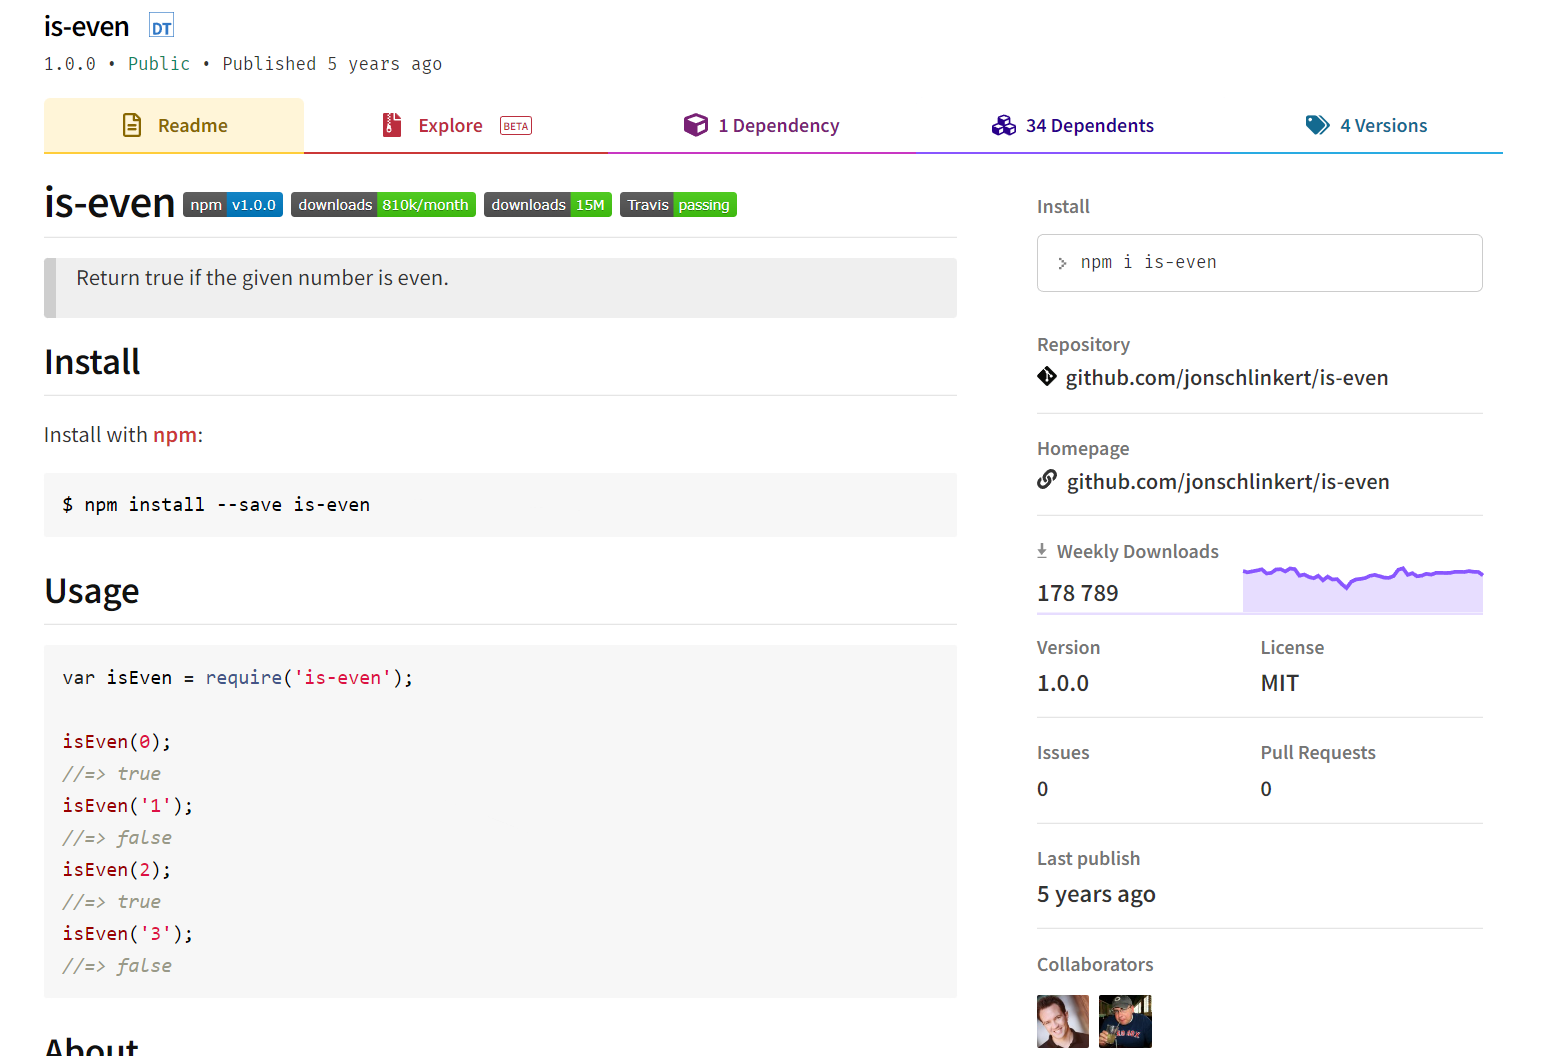Viewport: 1542px width, 1056px height.
Task: Click the isEven('3'); code line
Action: pos(128,934)
